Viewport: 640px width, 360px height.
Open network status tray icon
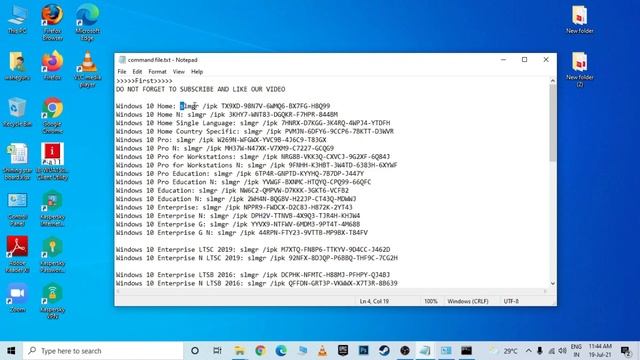551,351
